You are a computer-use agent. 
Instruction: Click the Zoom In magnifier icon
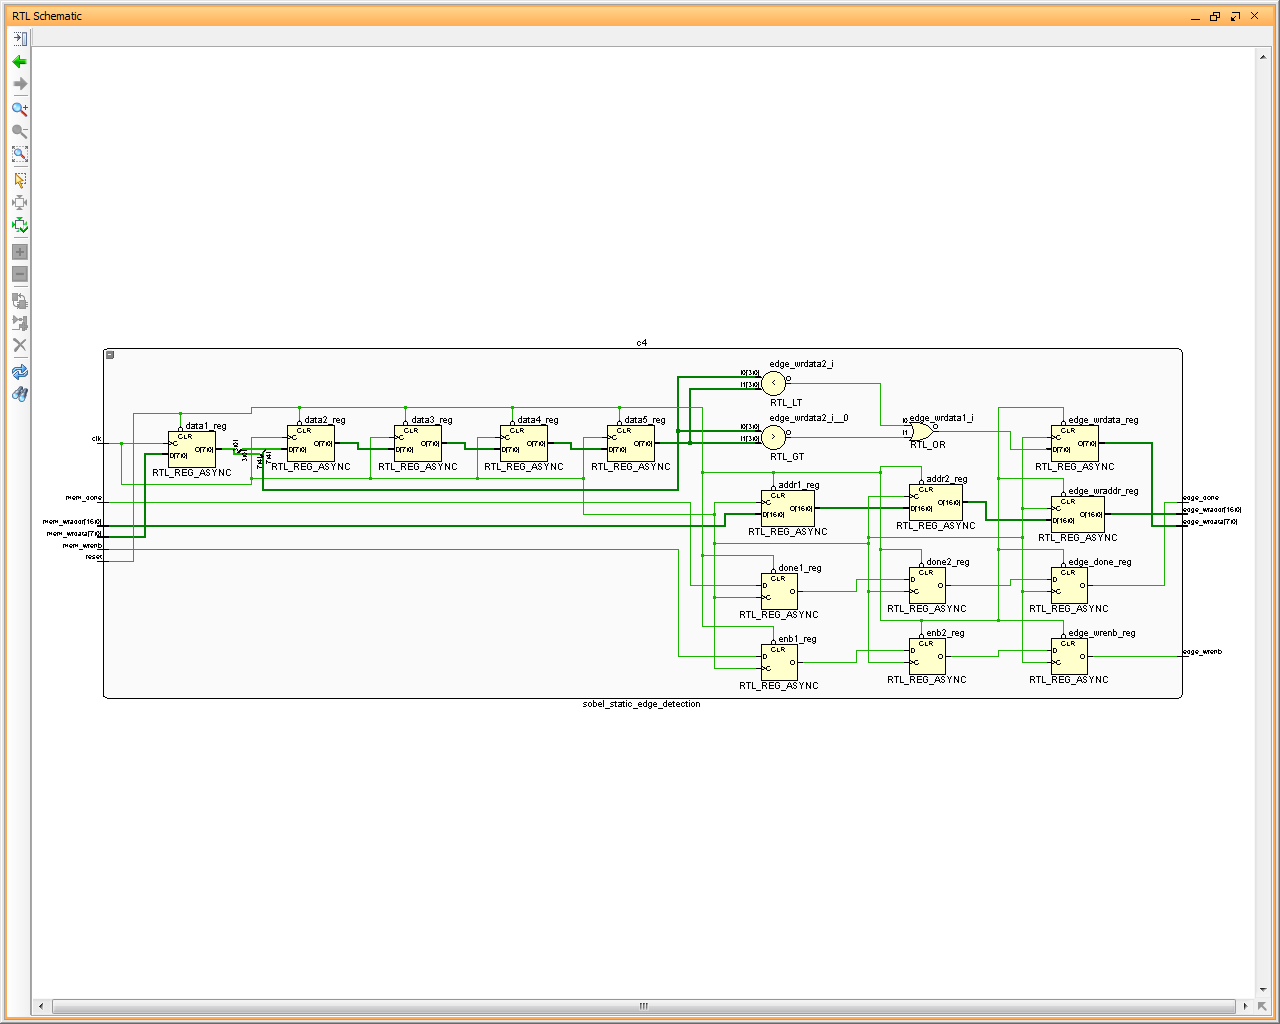pos(19,109)
